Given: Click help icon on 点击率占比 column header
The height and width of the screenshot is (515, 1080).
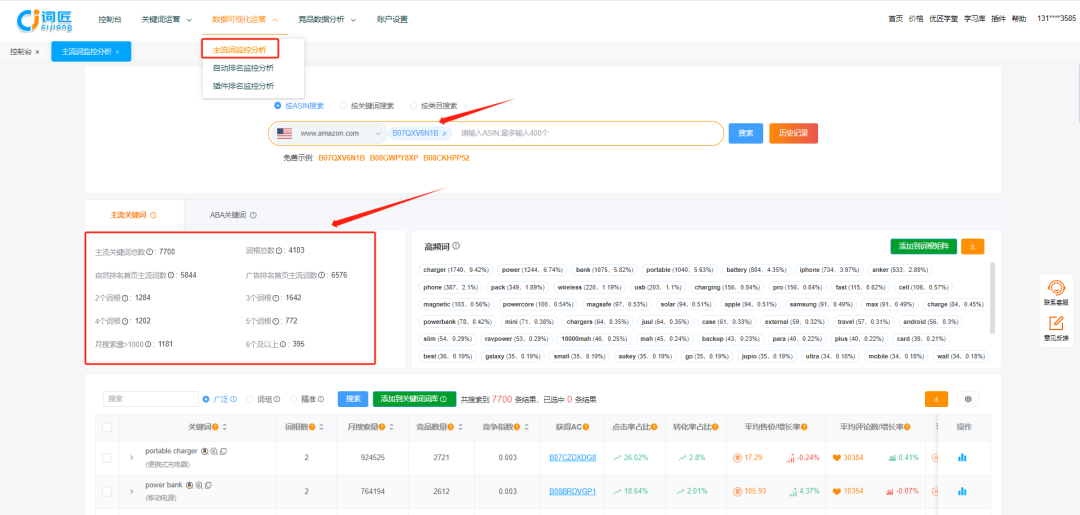Looking at the screenshot, I should click(654, 427).
